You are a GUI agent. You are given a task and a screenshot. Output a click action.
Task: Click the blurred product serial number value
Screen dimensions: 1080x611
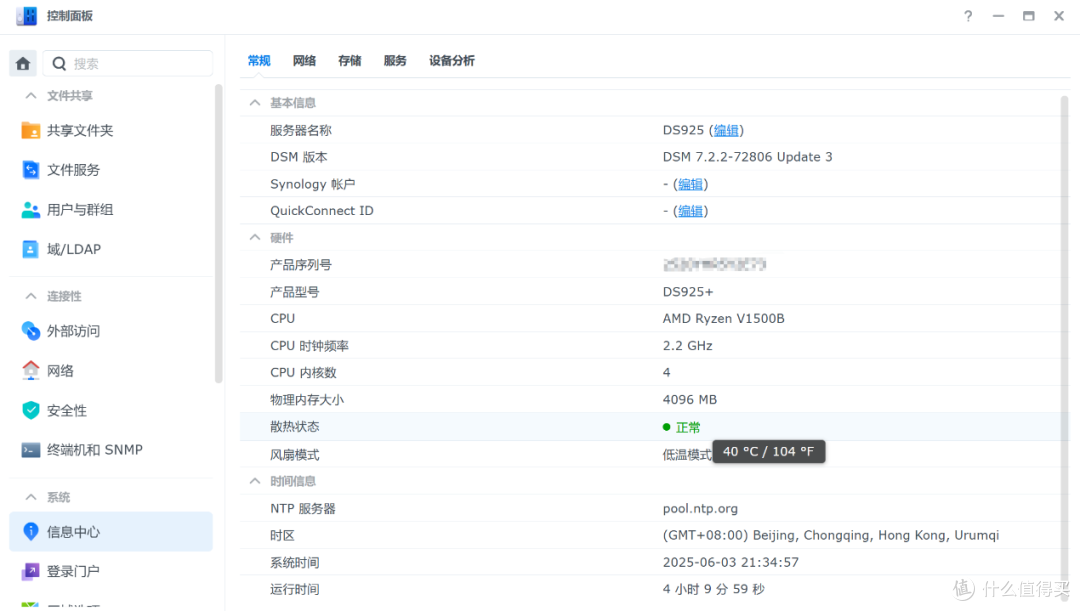coord(714,265)
